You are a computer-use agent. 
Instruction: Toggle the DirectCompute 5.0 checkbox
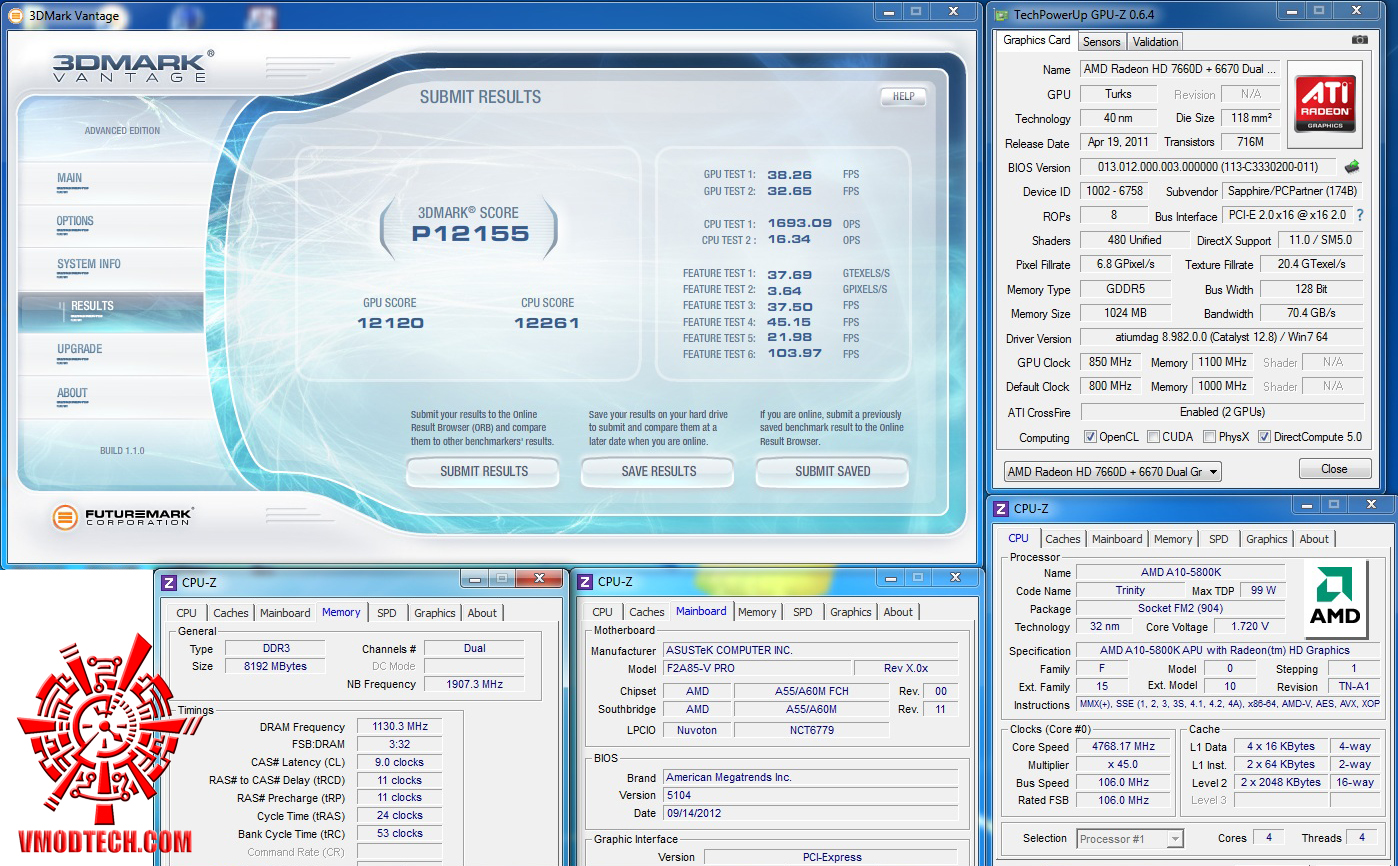pos(1264,437)
